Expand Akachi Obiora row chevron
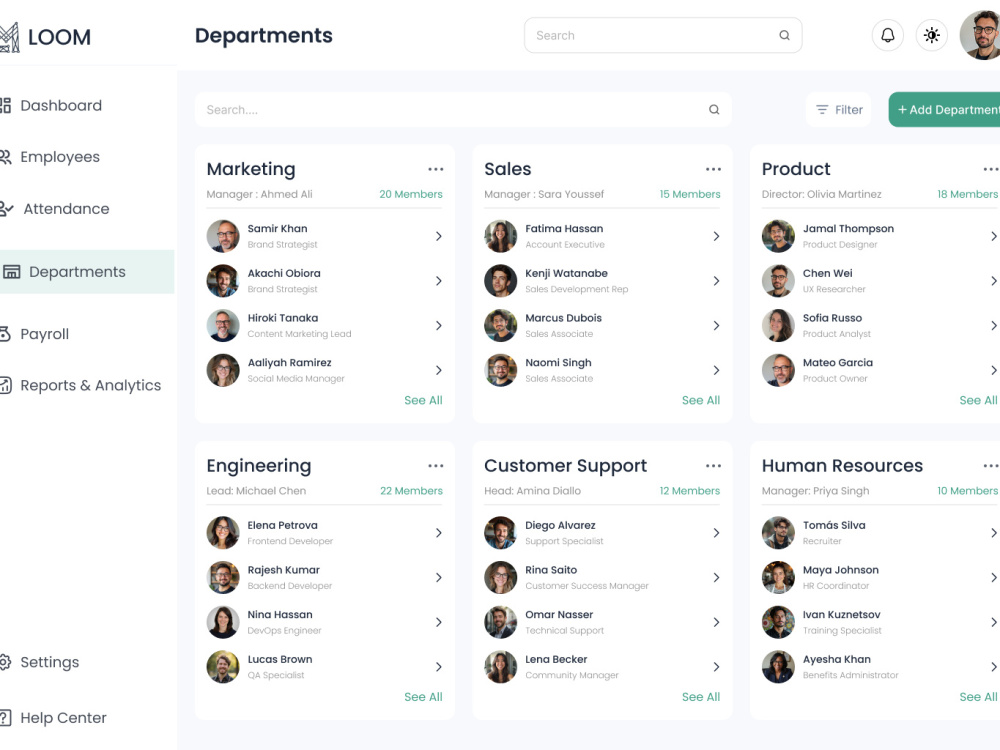 [439, 281]
